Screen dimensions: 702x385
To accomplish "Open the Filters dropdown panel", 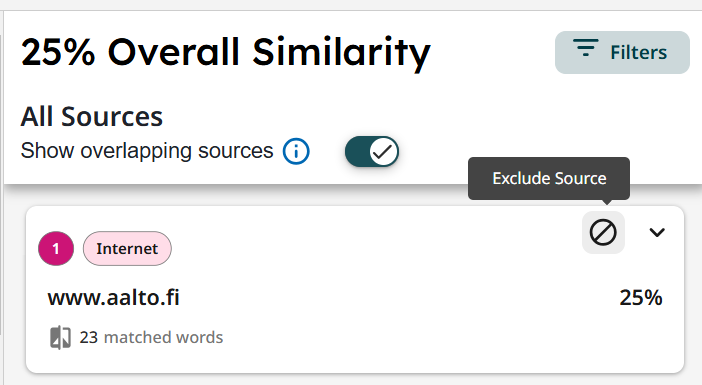I will 622,52.
